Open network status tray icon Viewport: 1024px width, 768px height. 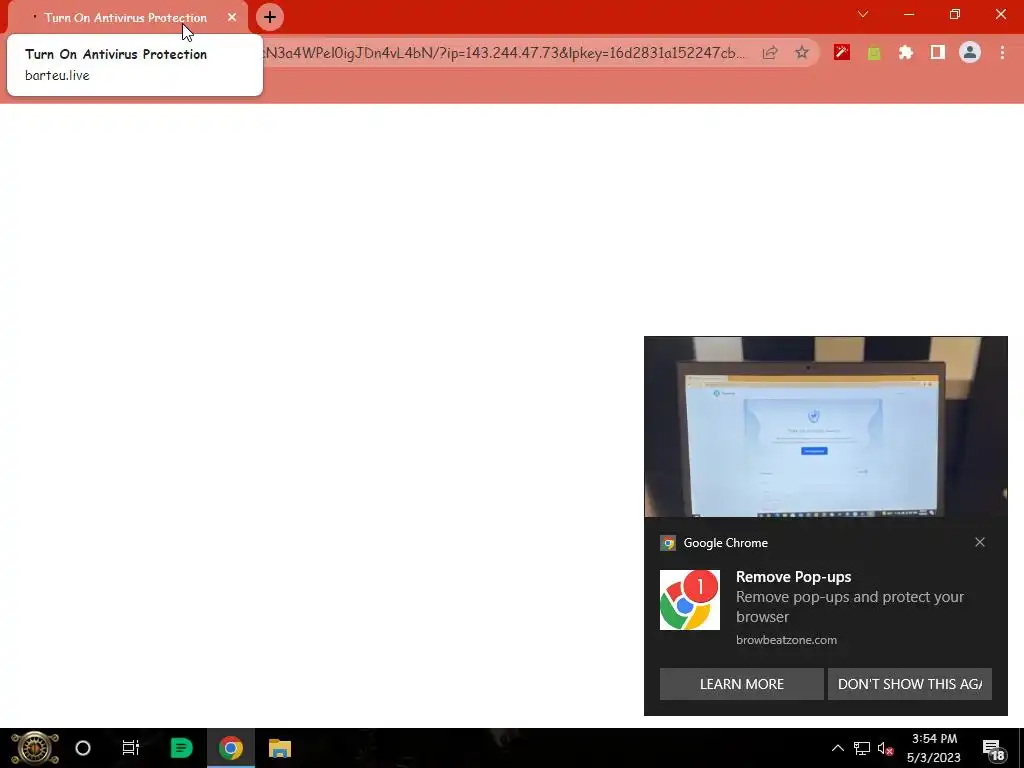(862, 748)
